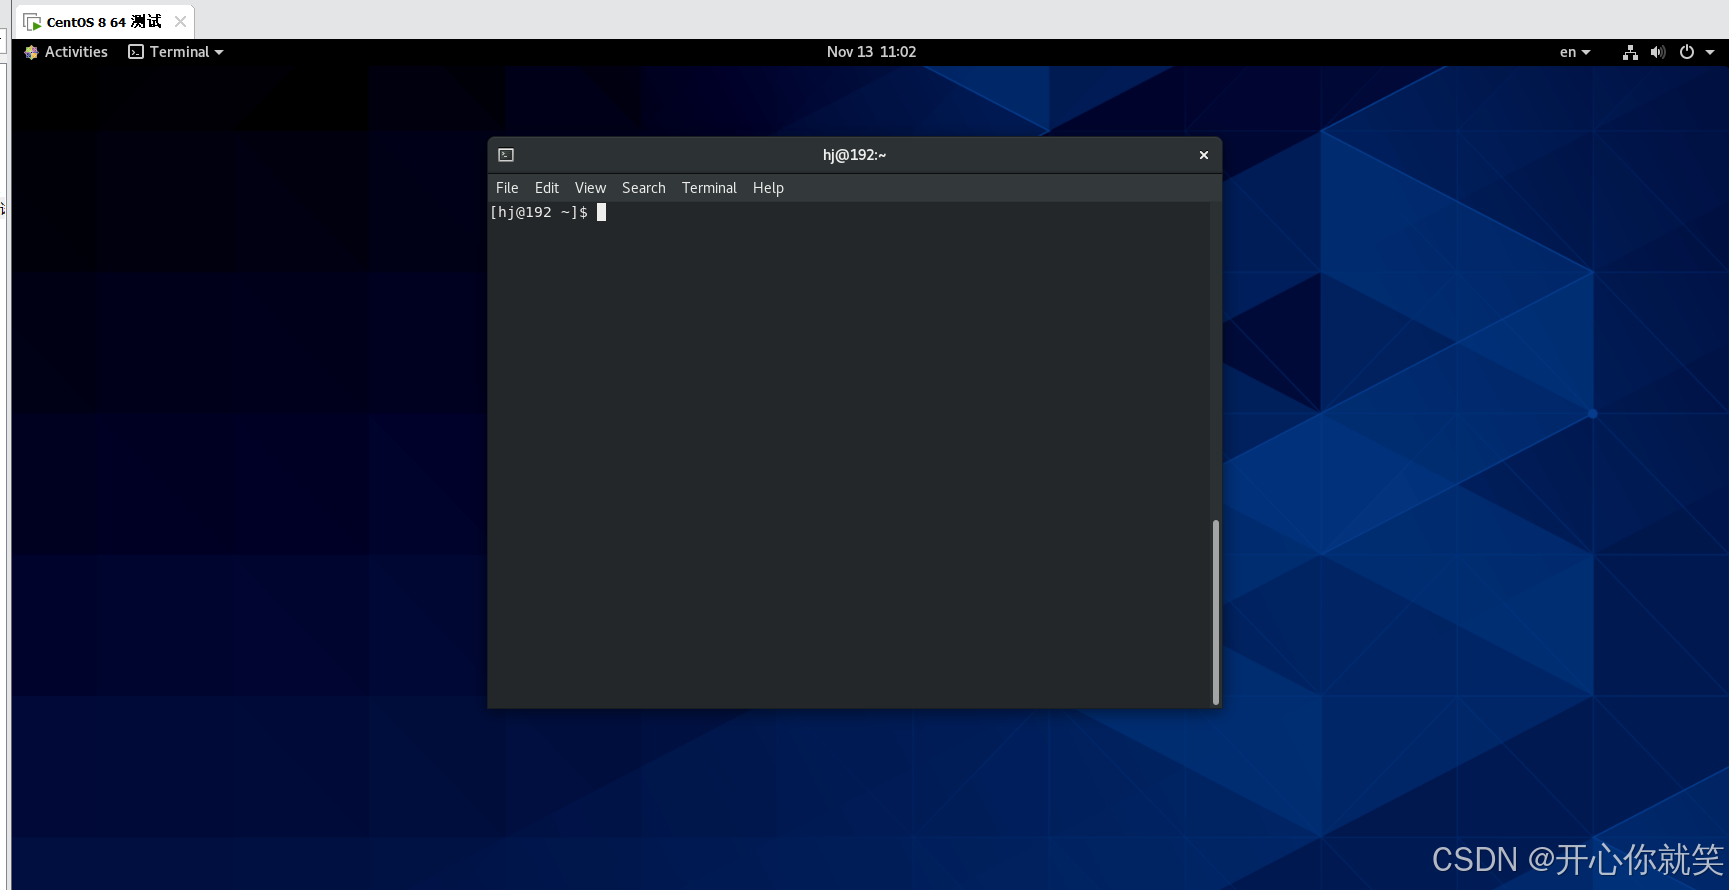1729x890 pixels.
Task: Click the terminal window's vertical scrollbar
Action: pos(1215,610)
